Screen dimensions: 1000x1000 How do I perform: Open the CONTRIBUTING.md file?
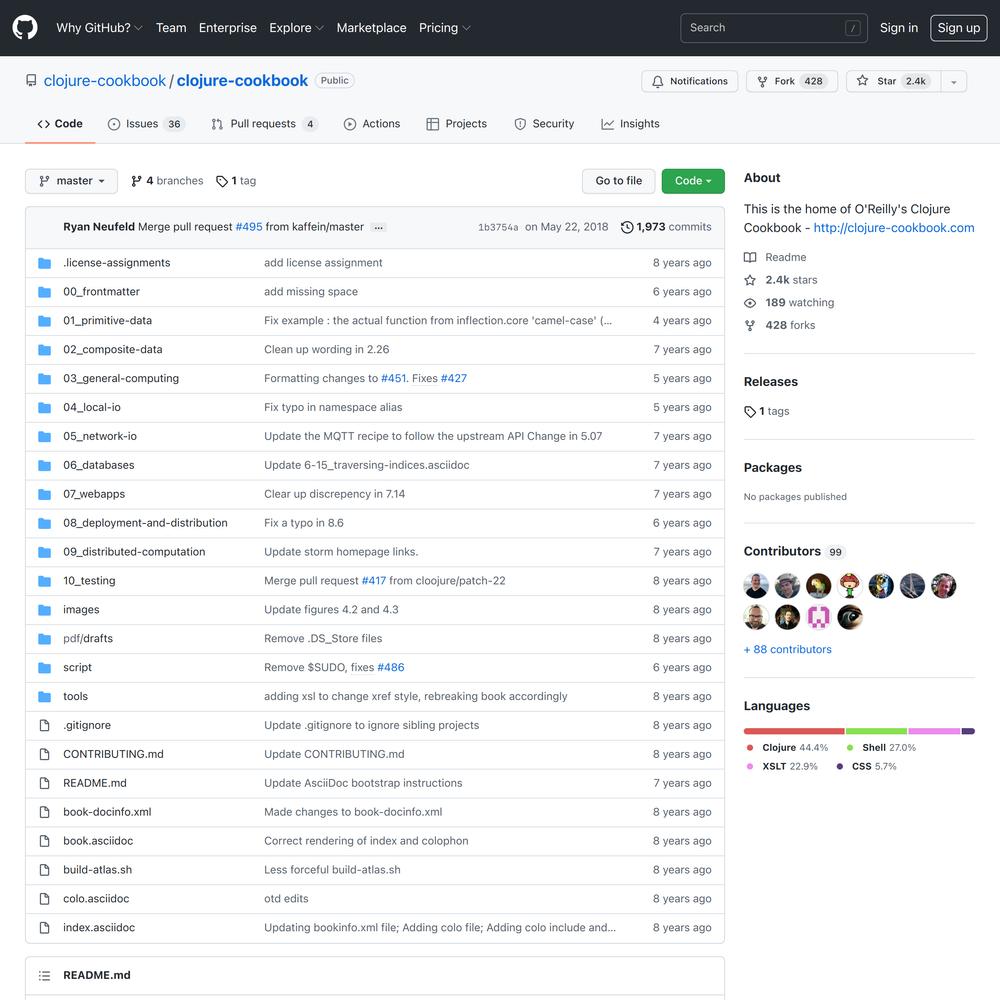[x=114, y=754]
